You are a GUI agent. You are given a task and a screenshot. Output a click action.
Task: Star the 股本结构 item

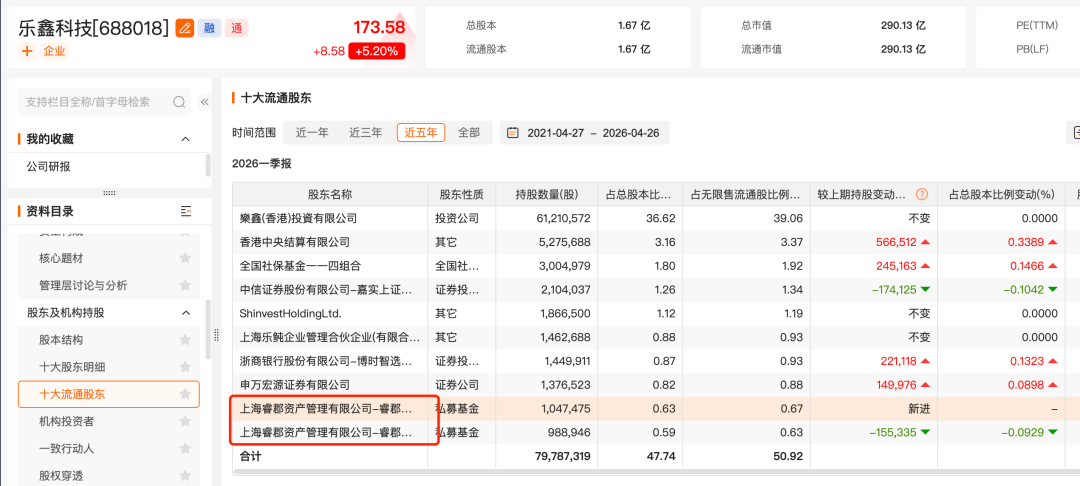(x=185, y=340)
